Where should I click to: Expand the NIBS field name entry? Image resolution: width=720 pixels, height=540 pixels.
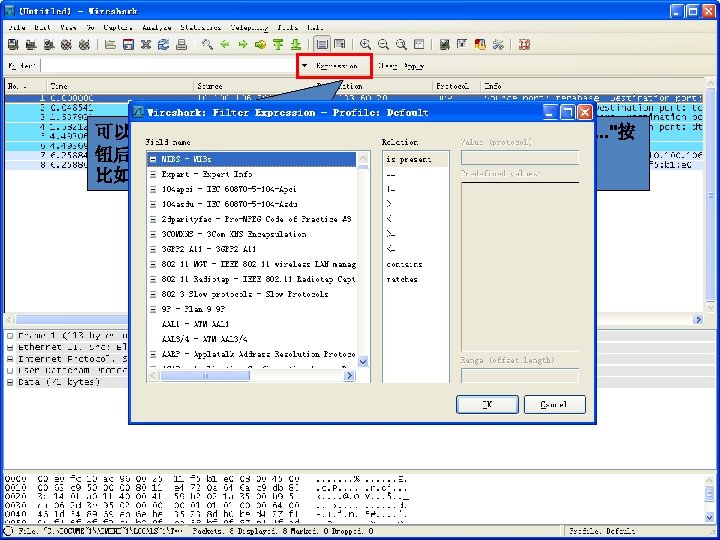tap(153, 159)
